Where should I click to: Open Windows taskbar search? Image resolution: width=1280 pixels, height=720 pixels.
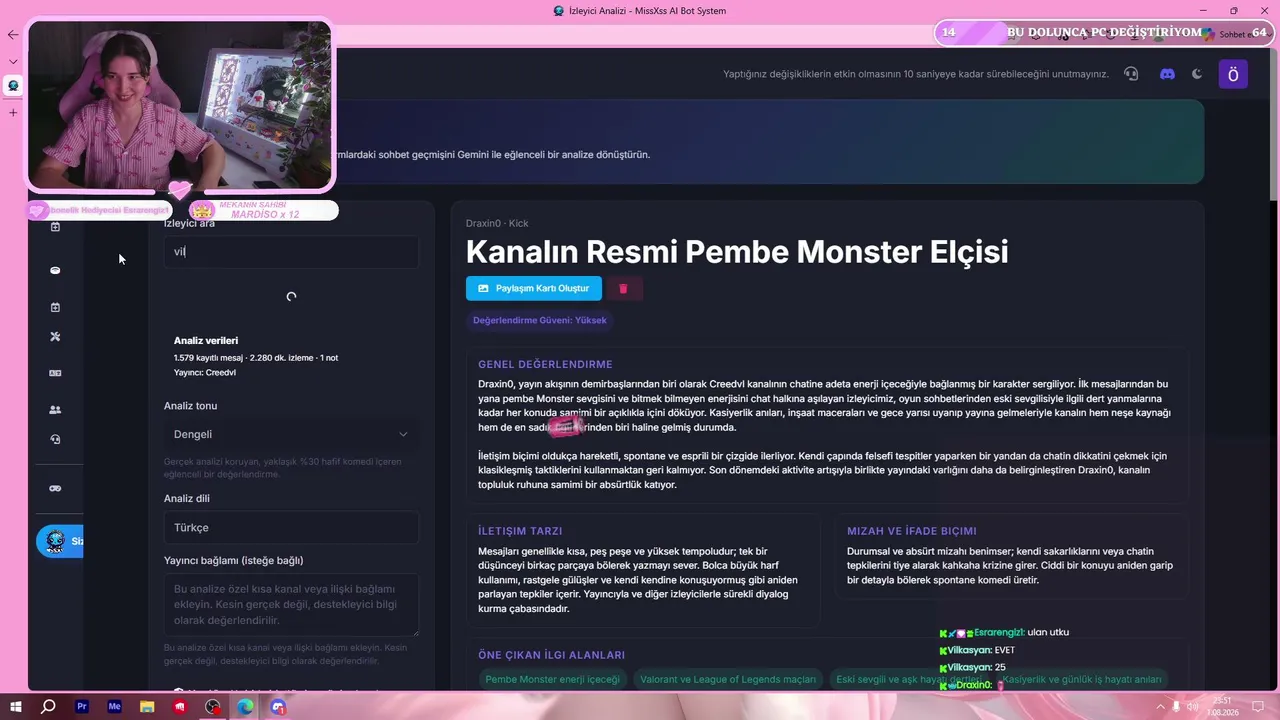point(48,707)
